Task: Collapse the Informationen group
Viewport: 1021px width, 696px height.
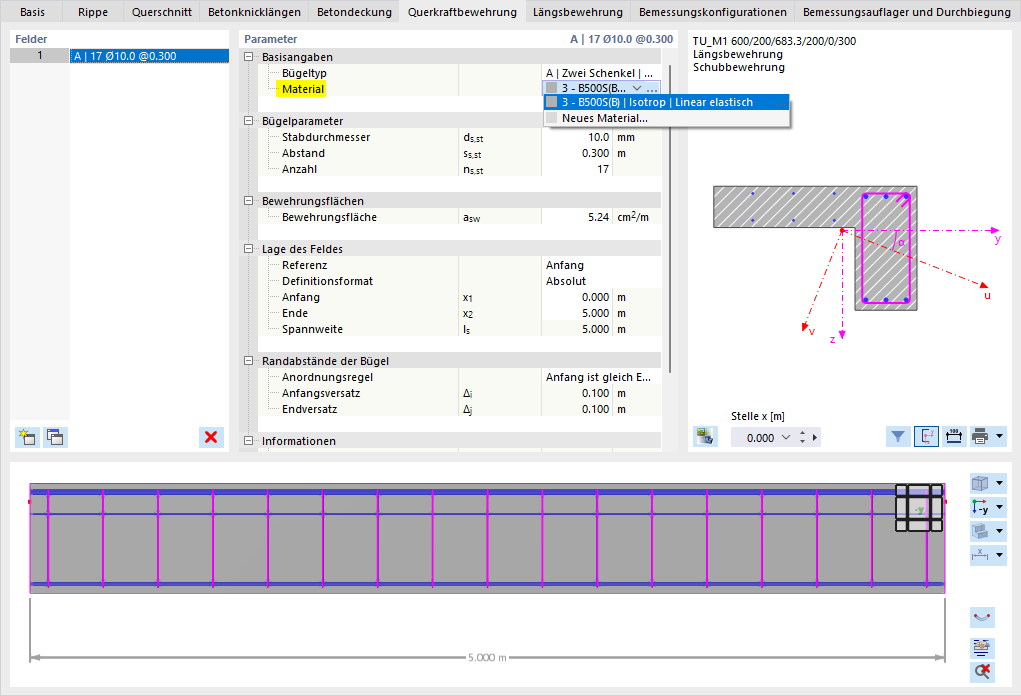Action: click(248, 441)
